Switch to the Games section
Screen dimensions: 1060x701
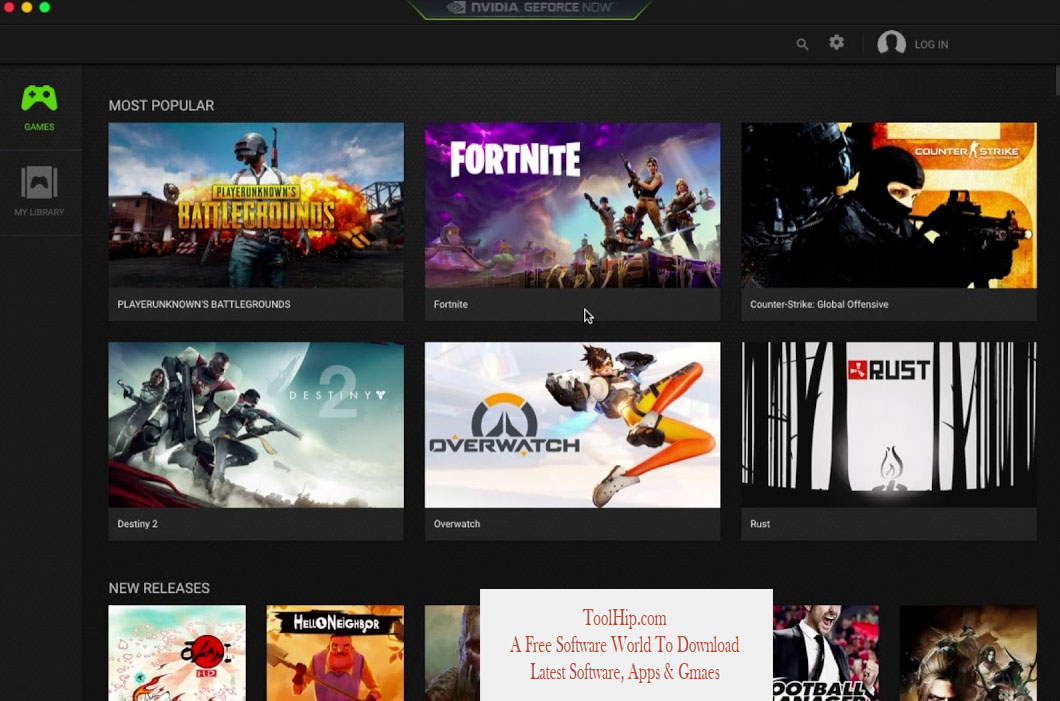click(39, 107)
